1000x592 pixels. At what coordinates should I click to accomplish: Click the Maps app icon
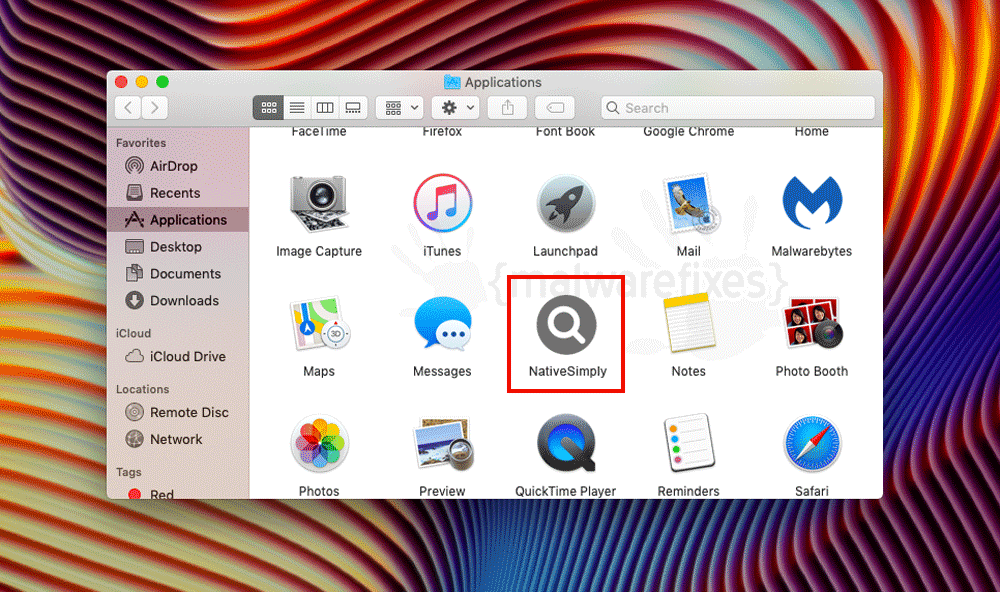(319, 323)
